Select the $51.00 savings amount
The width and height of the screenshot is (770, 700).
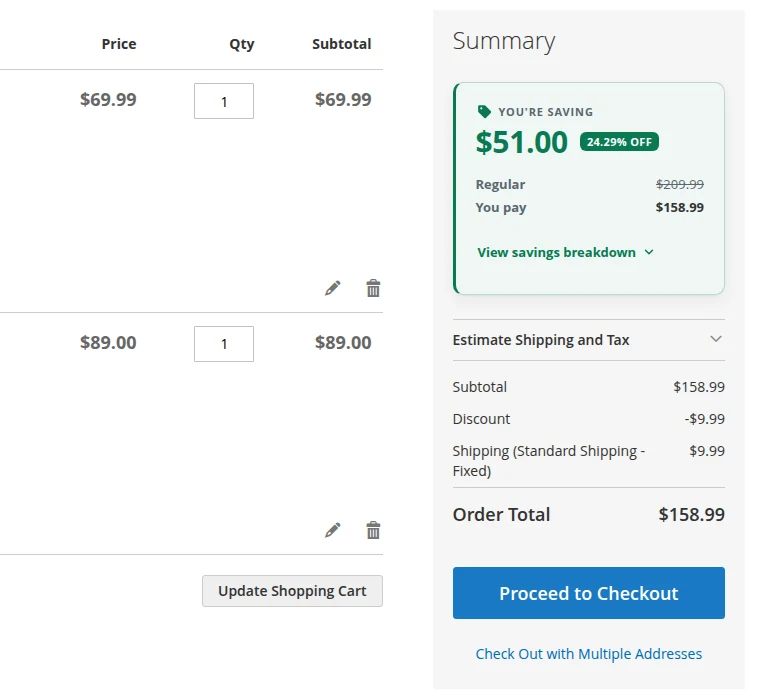522,142
